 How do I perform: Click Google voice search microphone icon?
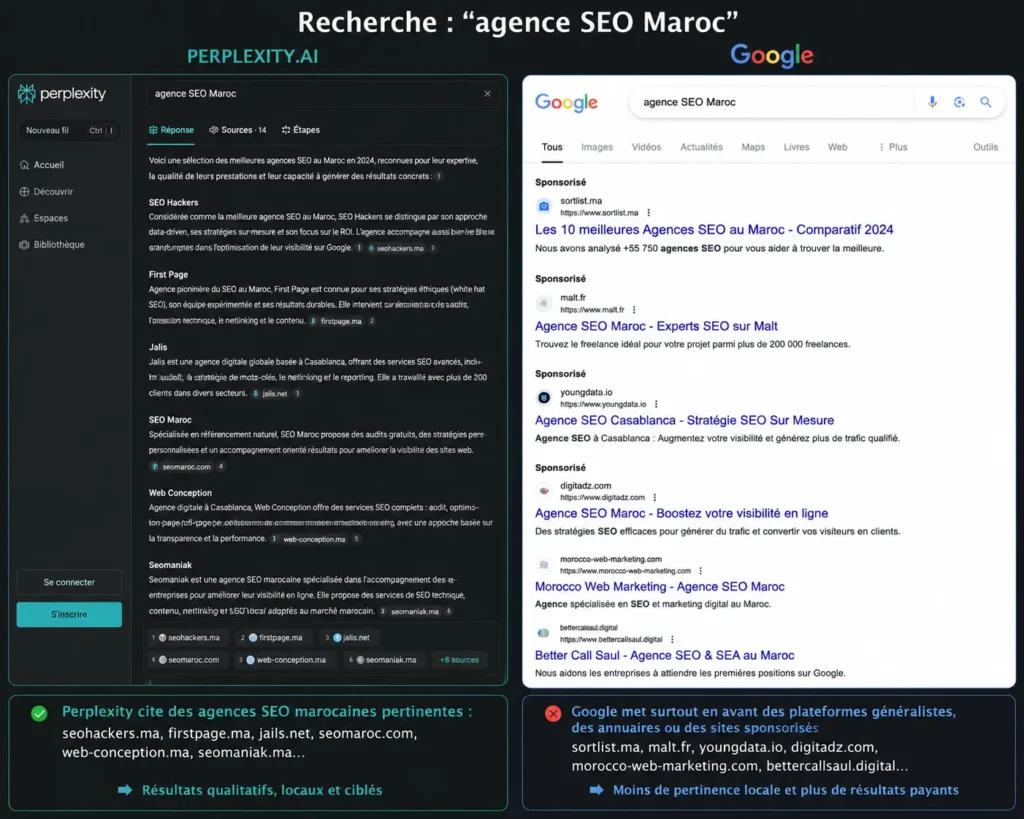click(933, 102)
